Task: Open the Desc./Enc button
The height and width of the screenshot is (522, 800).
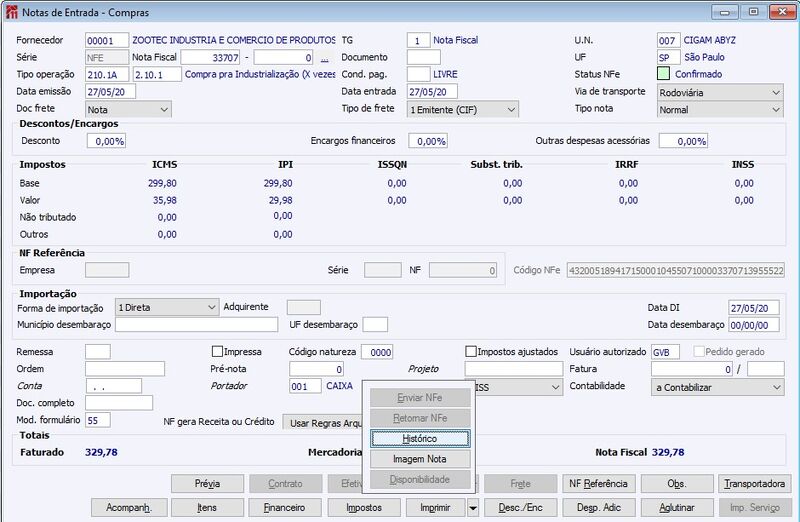Action: [x=520, y=508]
